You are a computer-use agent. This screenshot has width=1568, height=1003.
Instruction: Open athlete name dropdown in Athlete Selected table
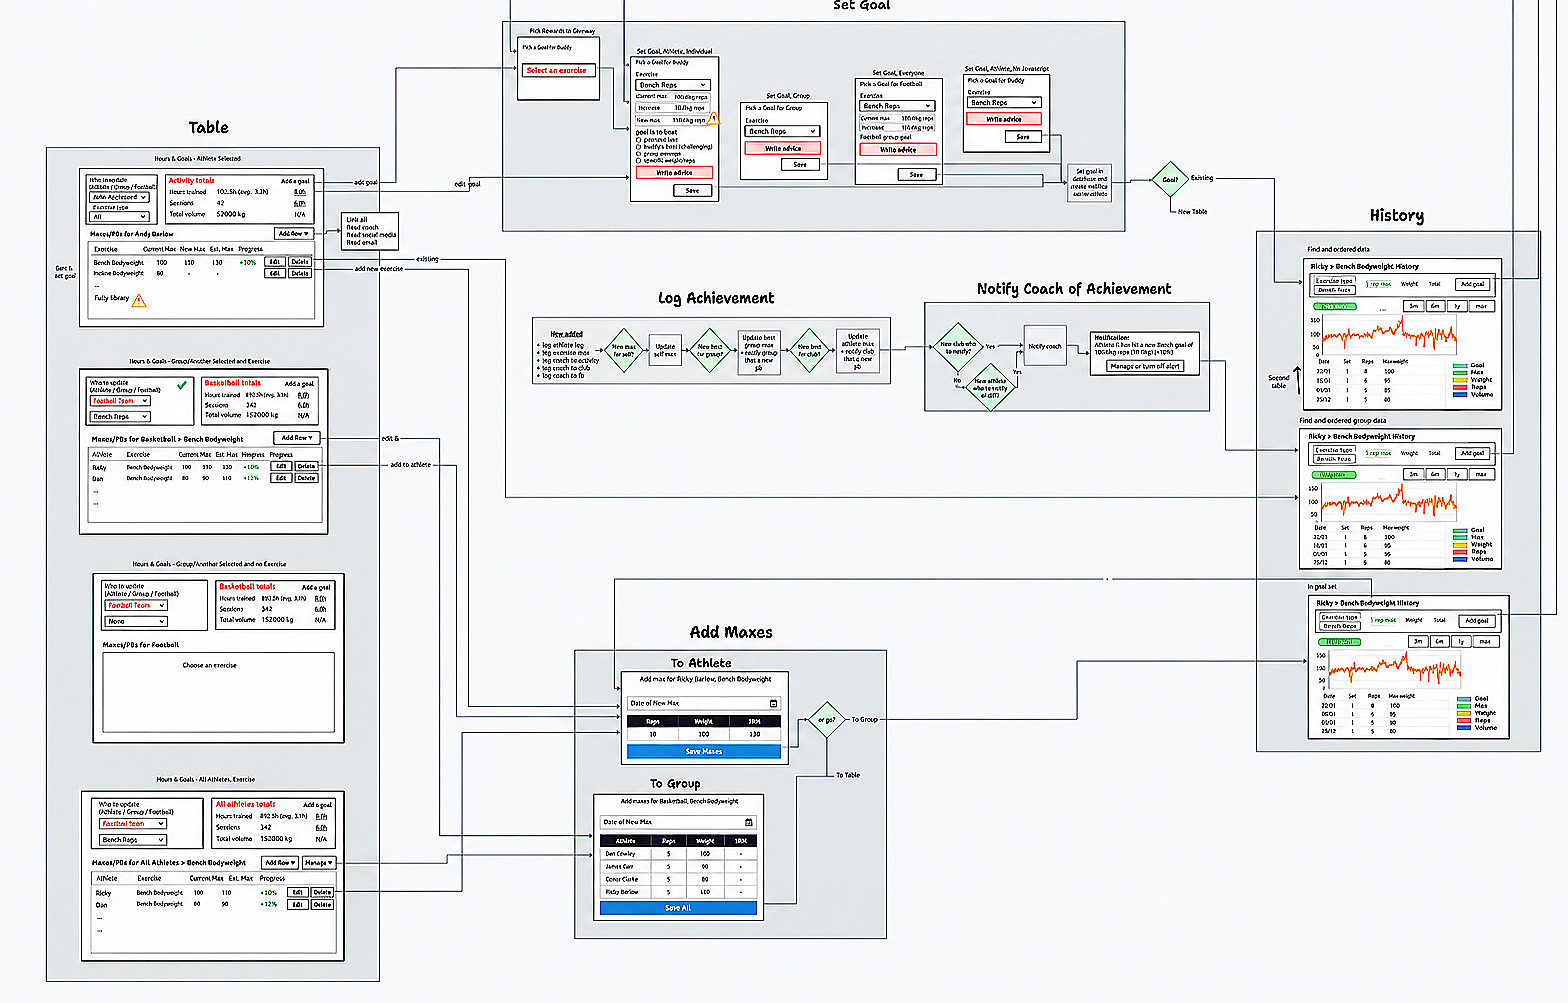(x=119, y=197)
